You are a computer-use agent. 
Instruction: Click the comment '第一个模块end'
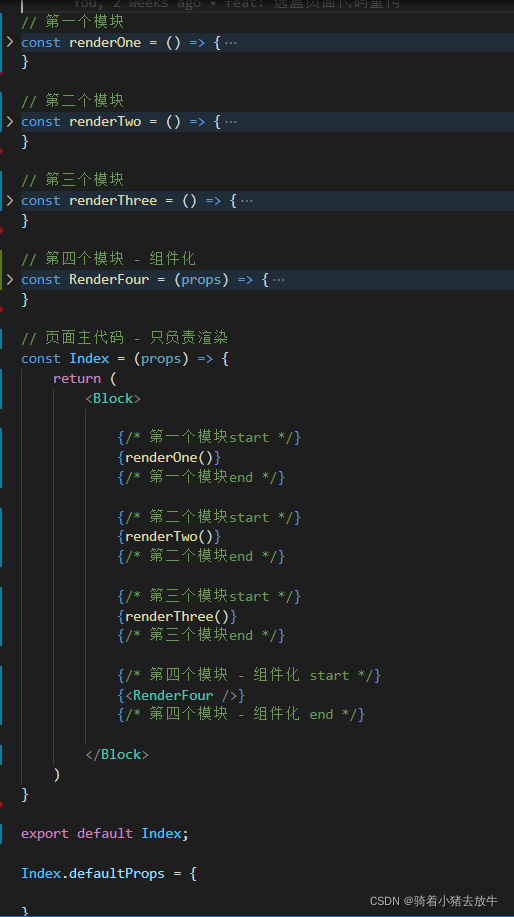(201, 477)
